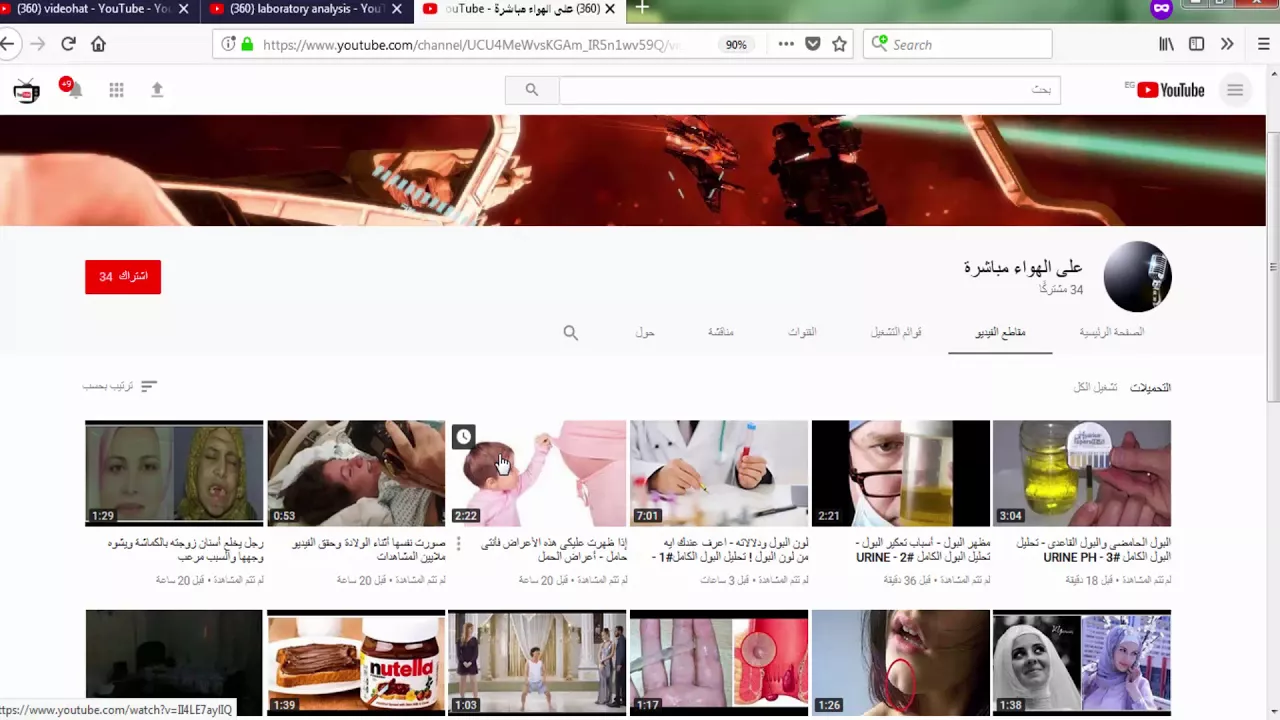This screenshot has height=720, width=1280.
Task: Close the laboratory analysis tab
Action: tap(397, 9)
